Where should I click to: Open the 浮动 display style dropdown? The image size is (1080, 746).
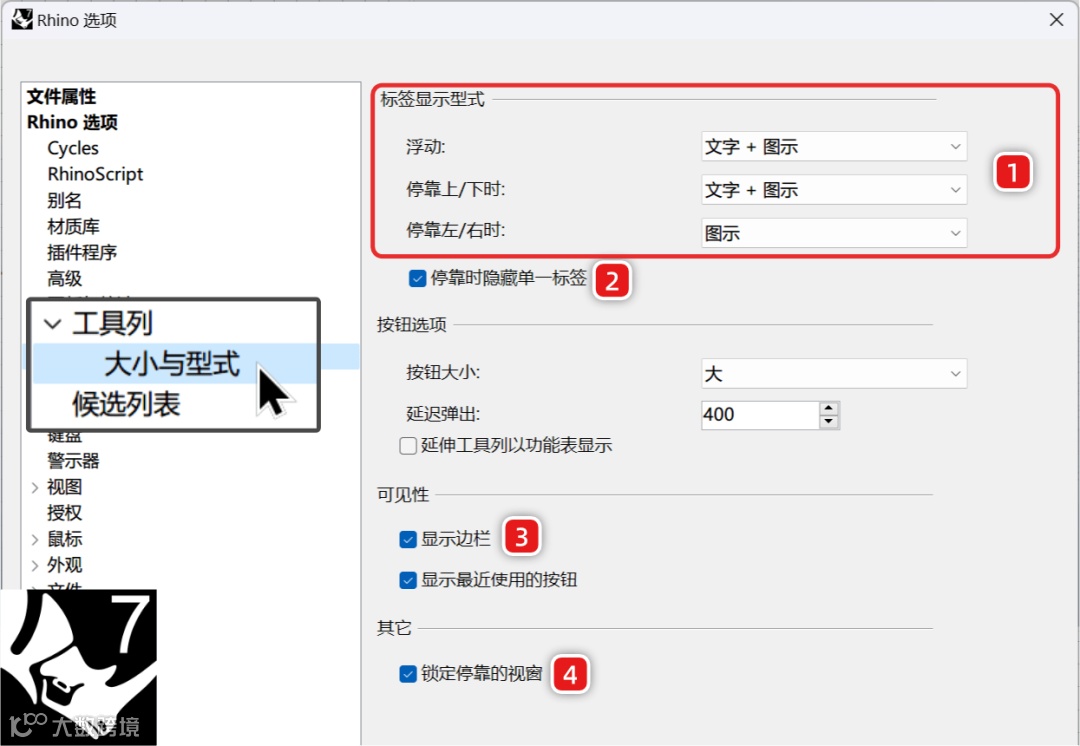pos(833,147)
